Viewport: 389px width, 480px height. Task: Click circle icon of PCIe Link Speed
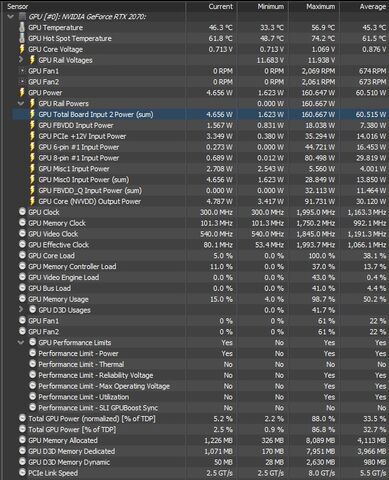[22, 473]
